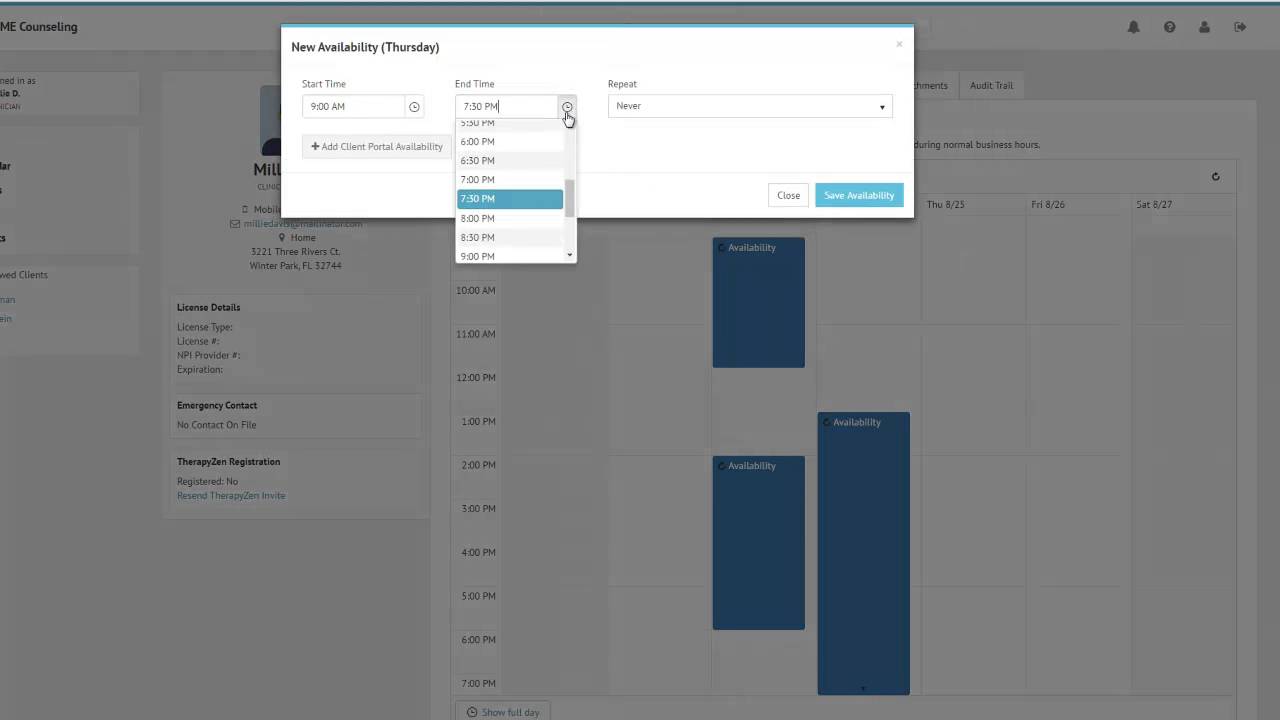Click Show full day button

pos(503,712)
